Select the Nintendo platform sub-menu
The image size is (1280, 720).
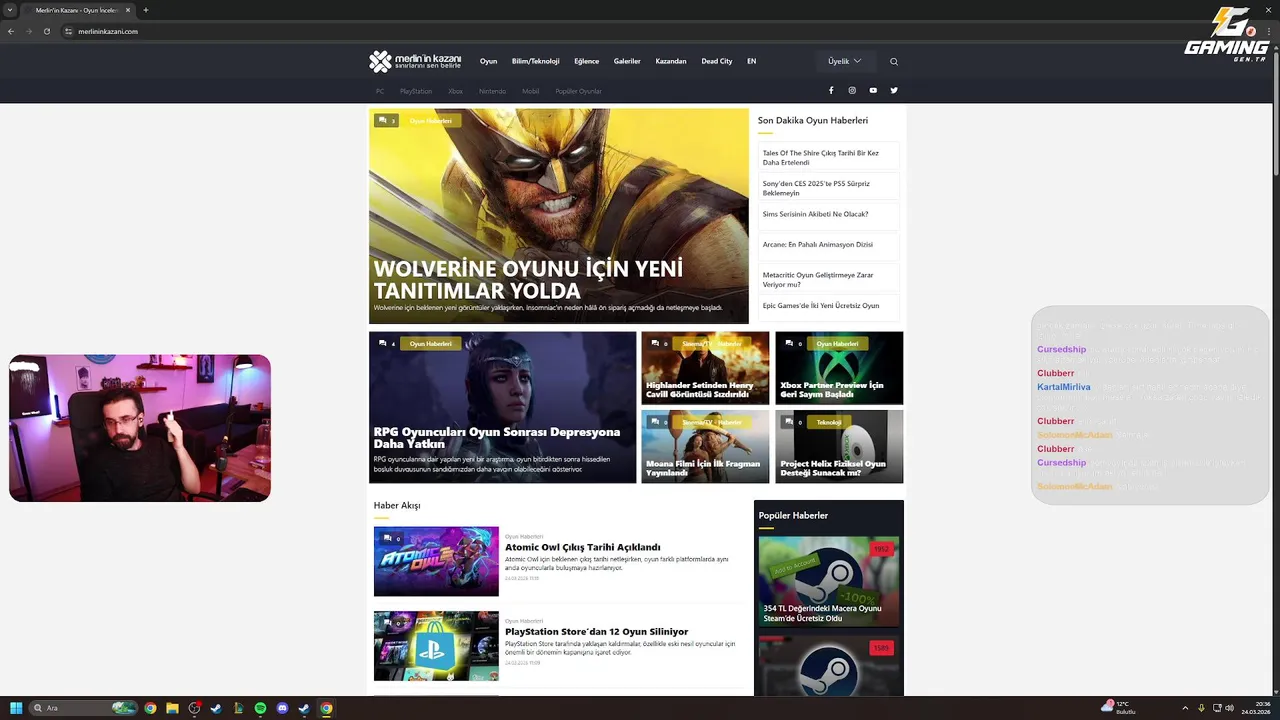coord(492,91)
